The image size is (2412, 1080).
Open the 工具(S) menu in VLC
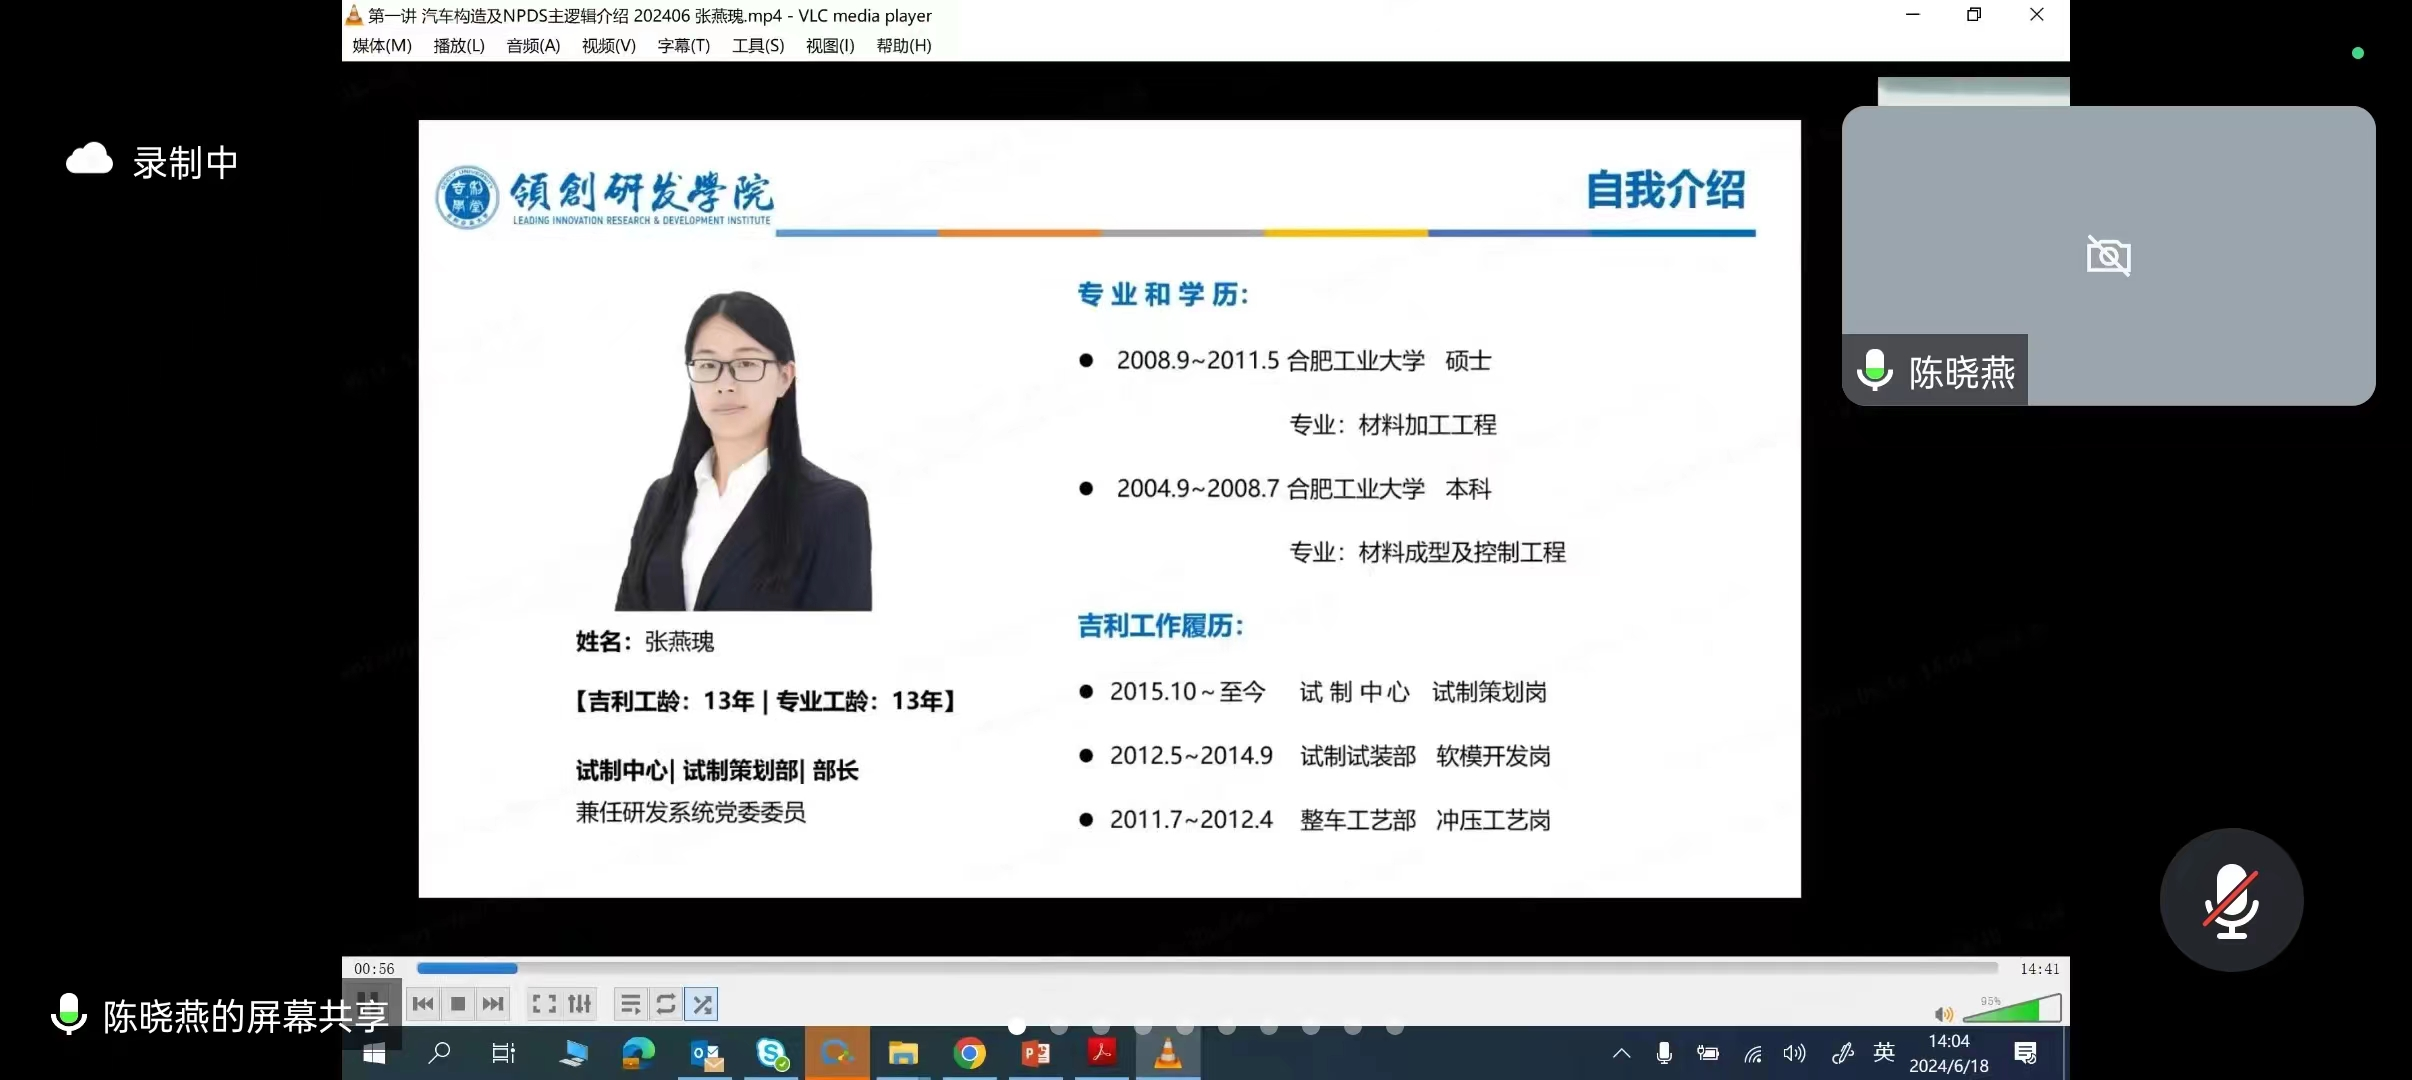(x=758, y=45)
